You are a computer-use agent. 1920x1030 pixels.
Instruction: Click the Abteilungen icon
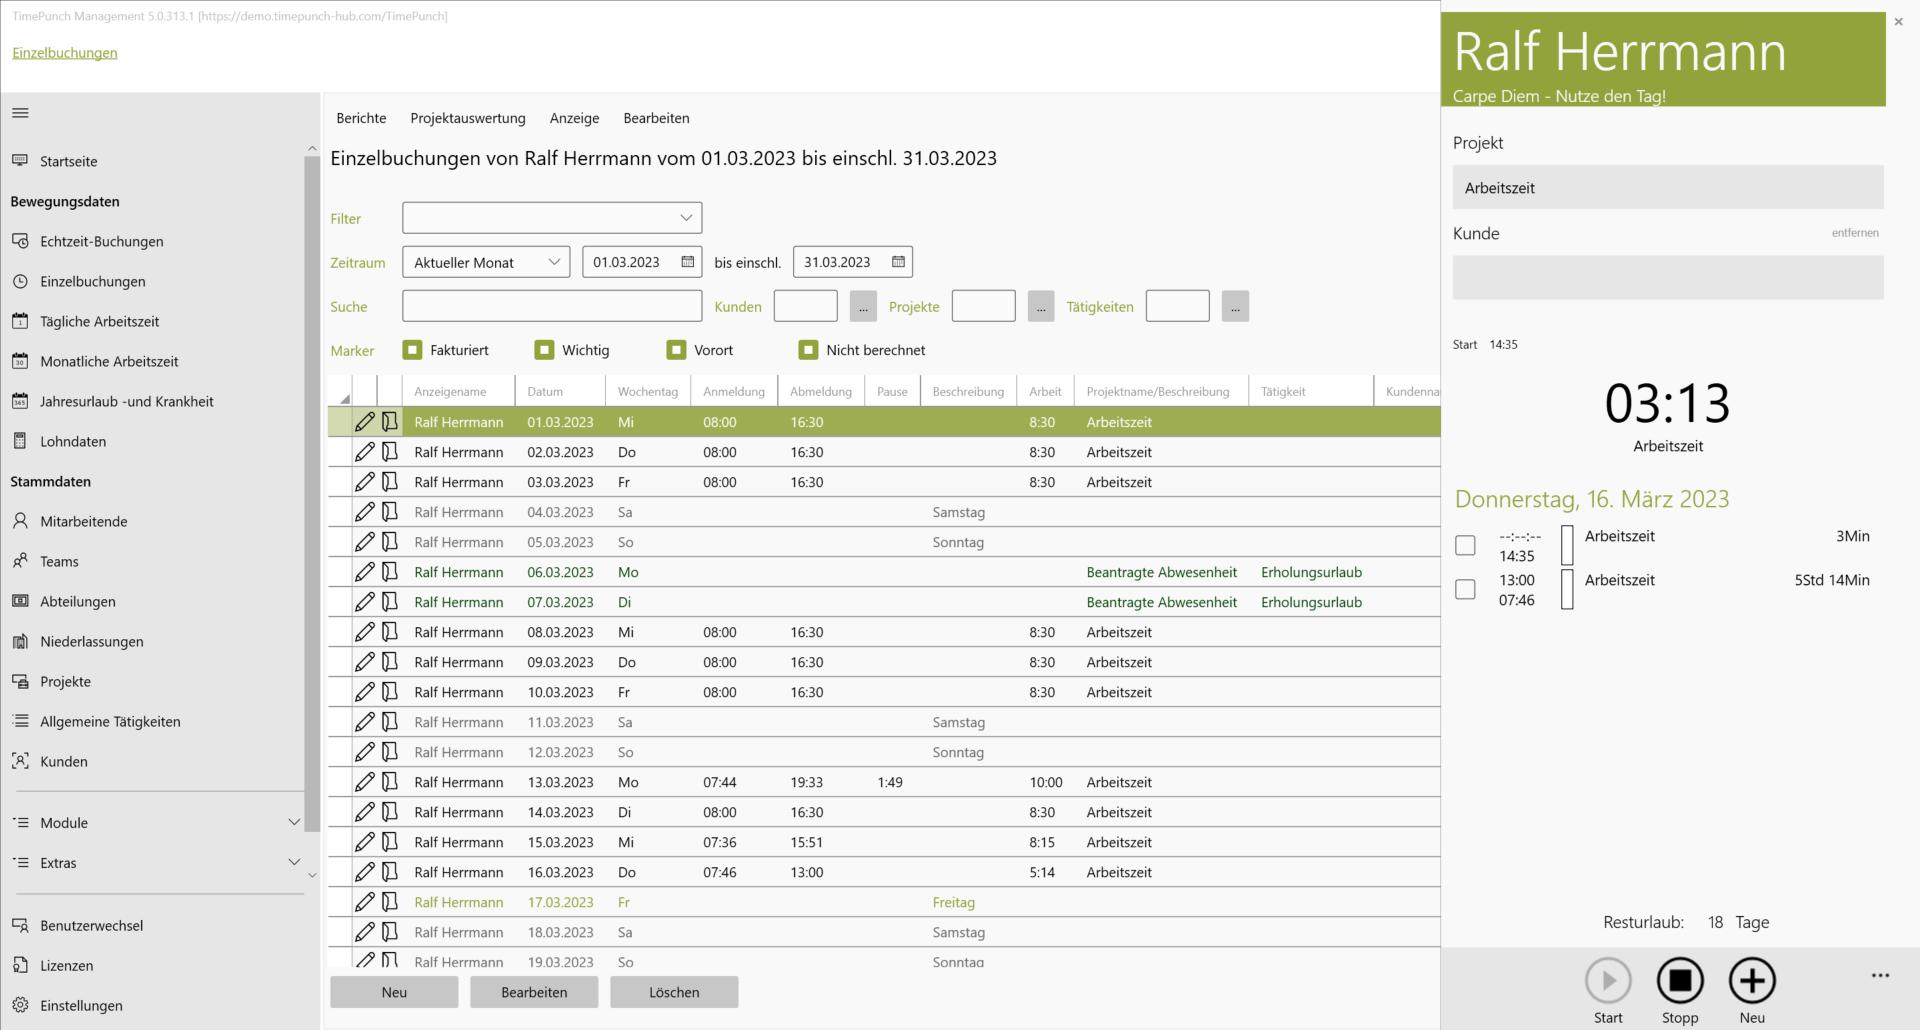coord(20,601)
